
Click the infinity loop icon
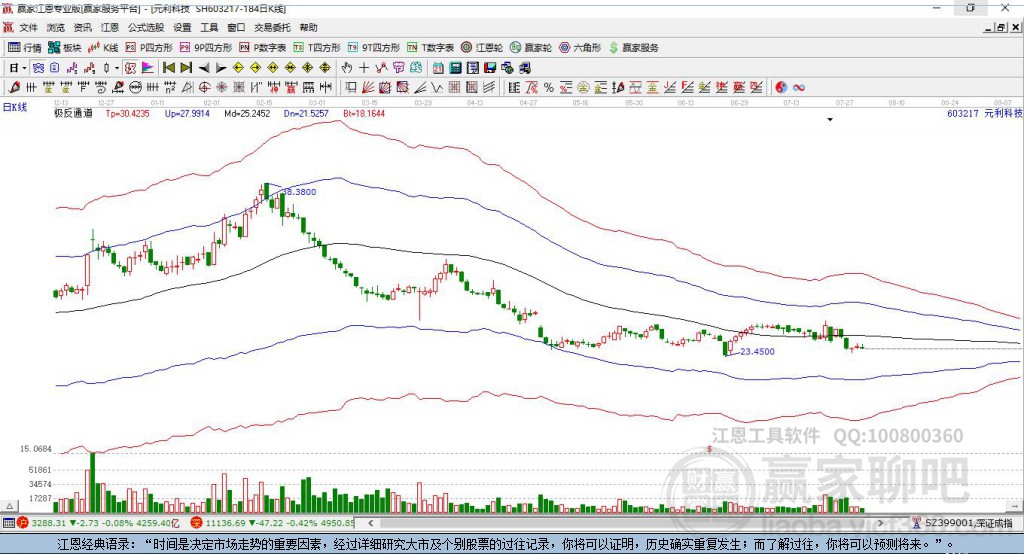coord(799,87)
